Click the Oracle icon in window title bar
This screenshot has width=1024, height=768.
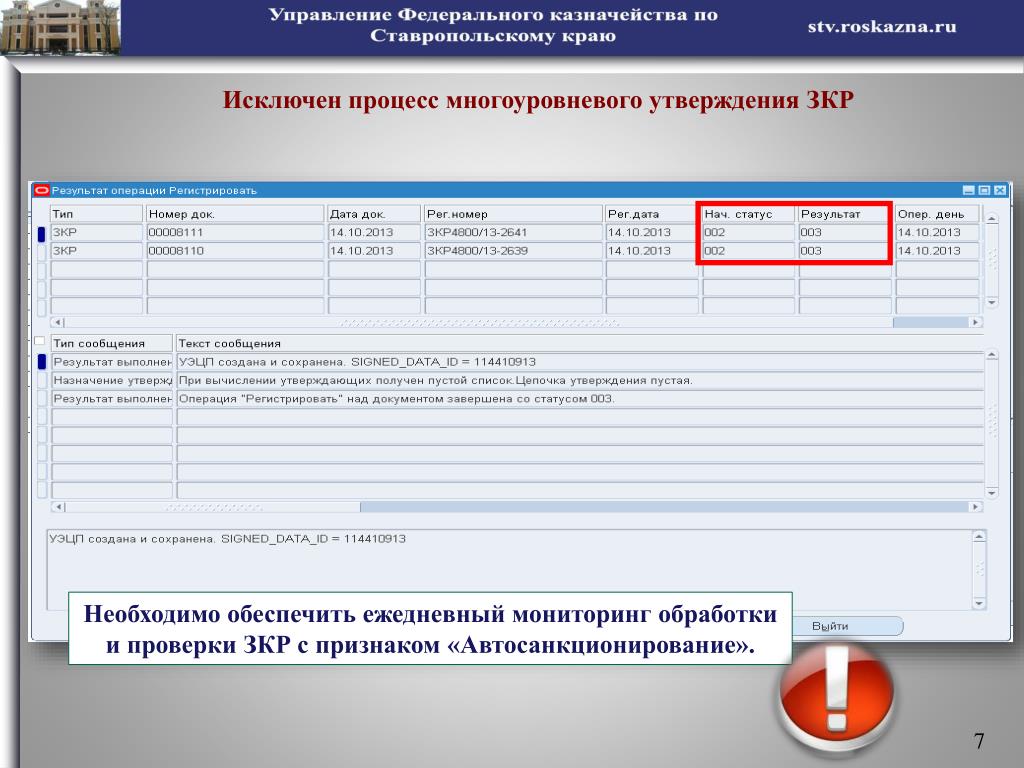(x=42, y=191)
